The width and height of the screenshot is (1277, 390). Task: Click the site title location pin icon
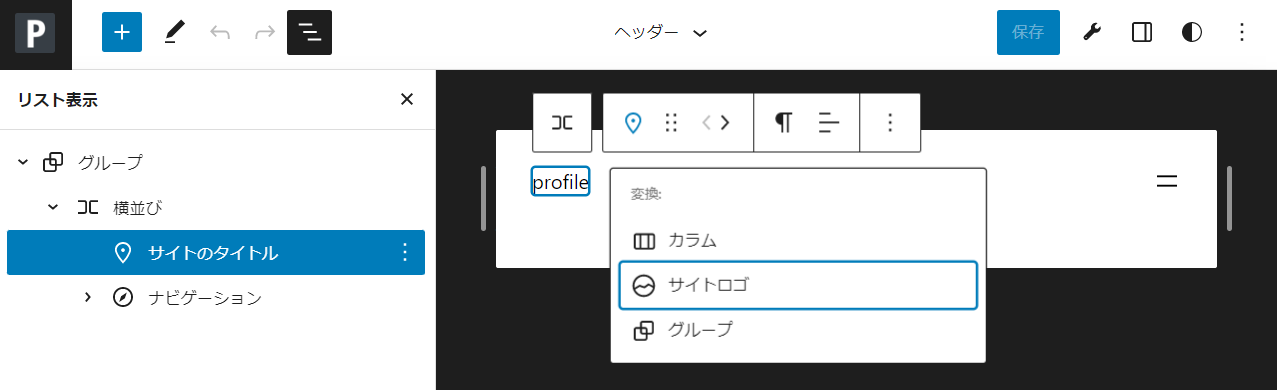click(x=632, y=122)
